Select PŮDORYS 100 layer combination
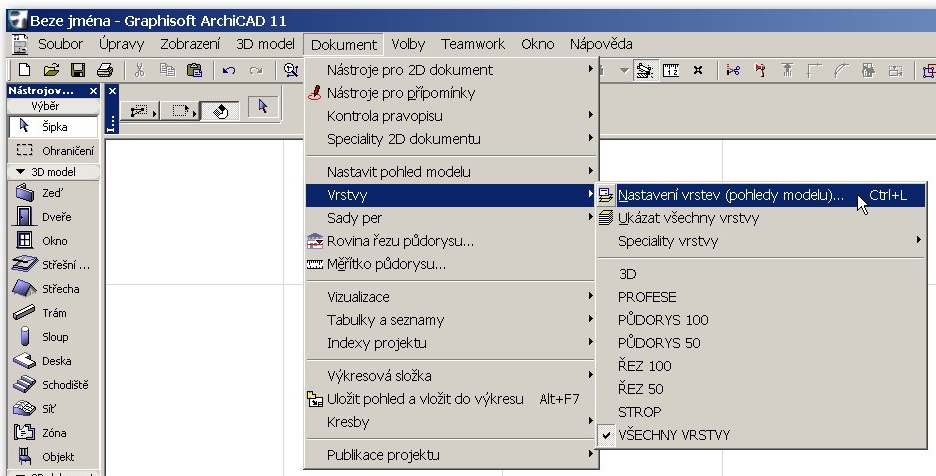 761,320
